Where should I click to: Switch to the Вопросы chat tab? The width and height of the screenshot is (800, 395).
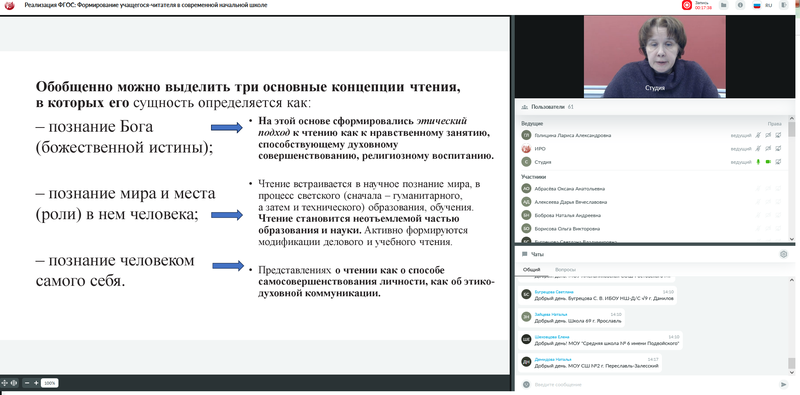[x=565, y=269]
